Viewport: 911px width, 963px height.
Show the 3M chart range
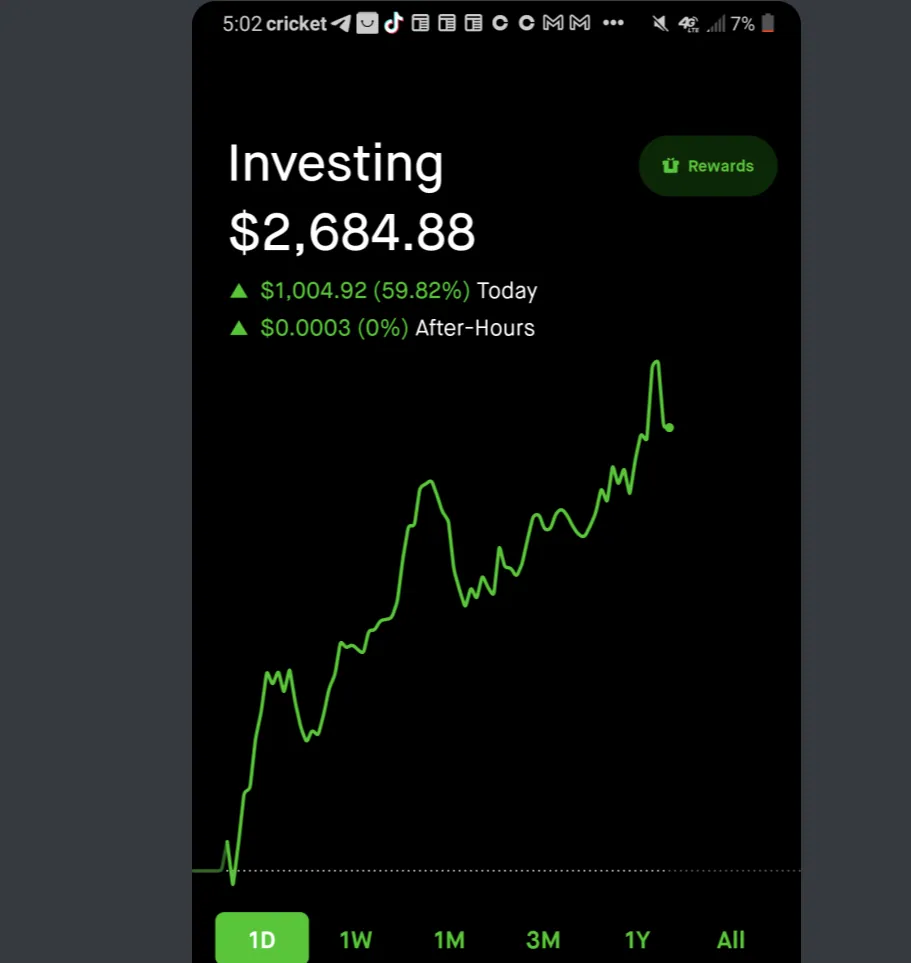point(543,940)
